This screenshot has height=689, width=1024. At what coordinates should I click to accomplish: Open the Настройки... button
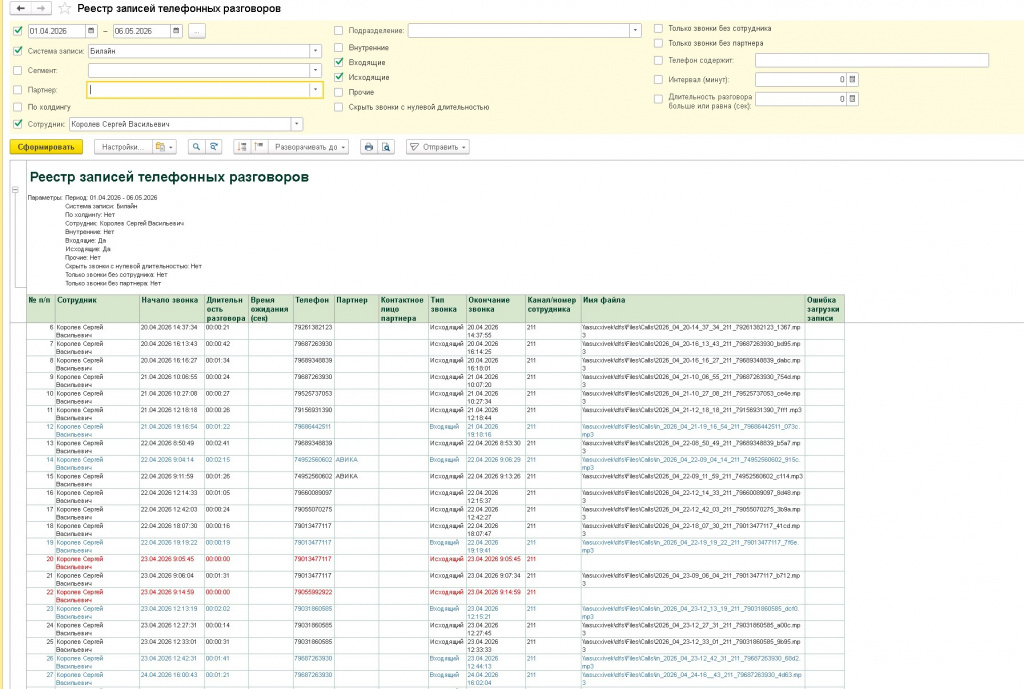pyautogui.click(x=123, y=147)
